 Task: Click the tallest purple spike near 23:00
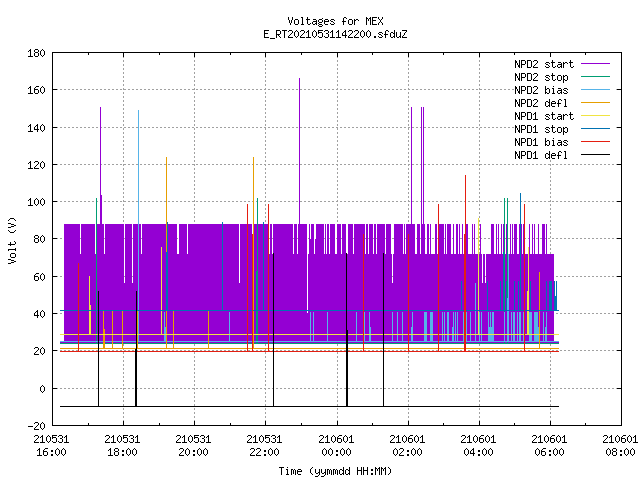click(300, 151)
